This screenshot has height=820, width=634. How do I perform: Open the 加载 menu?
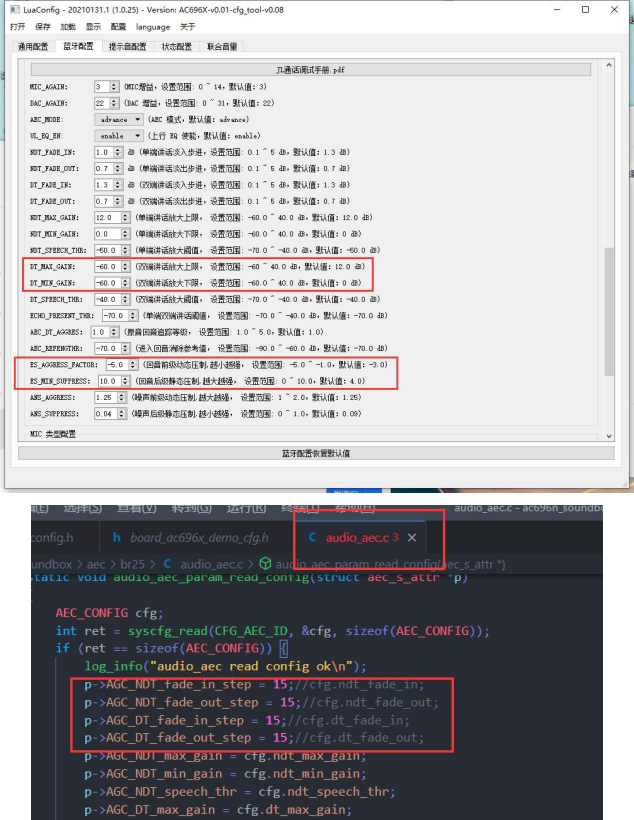[x=68, y=27]
